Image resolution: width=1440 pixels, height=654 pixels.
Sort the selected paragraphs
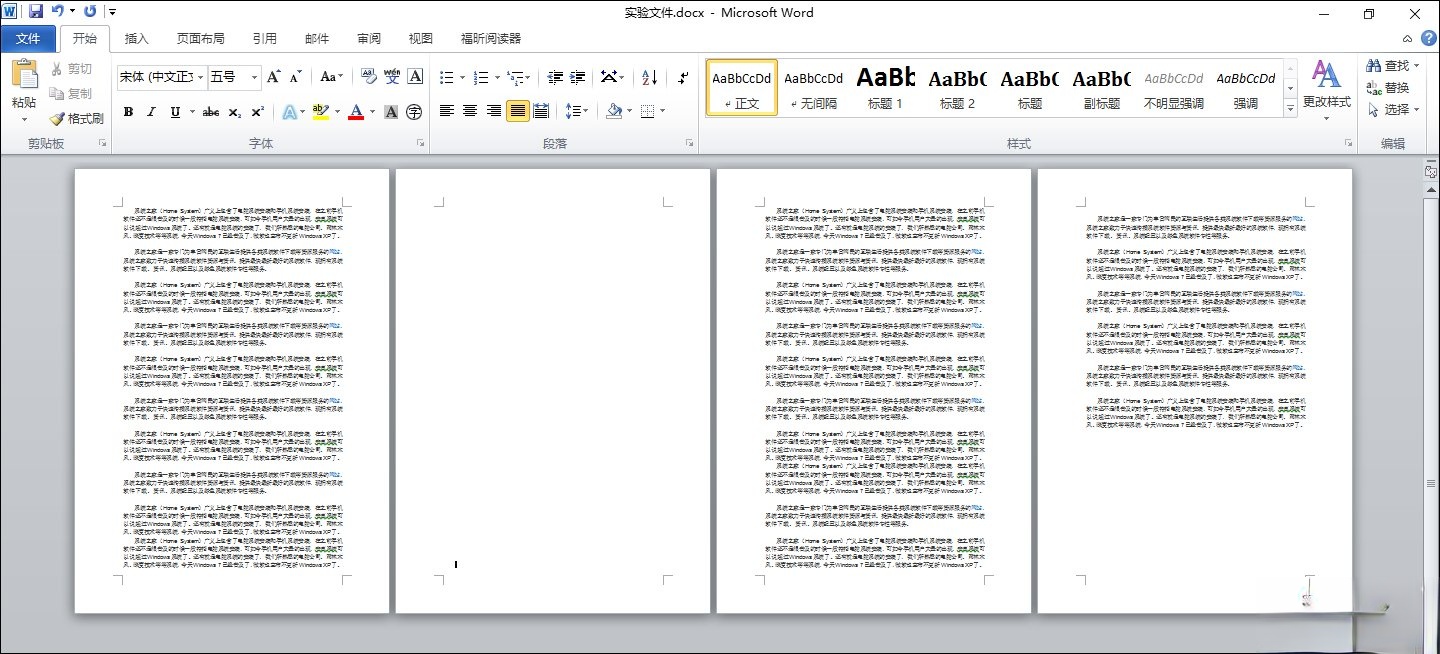coord(649,77)
